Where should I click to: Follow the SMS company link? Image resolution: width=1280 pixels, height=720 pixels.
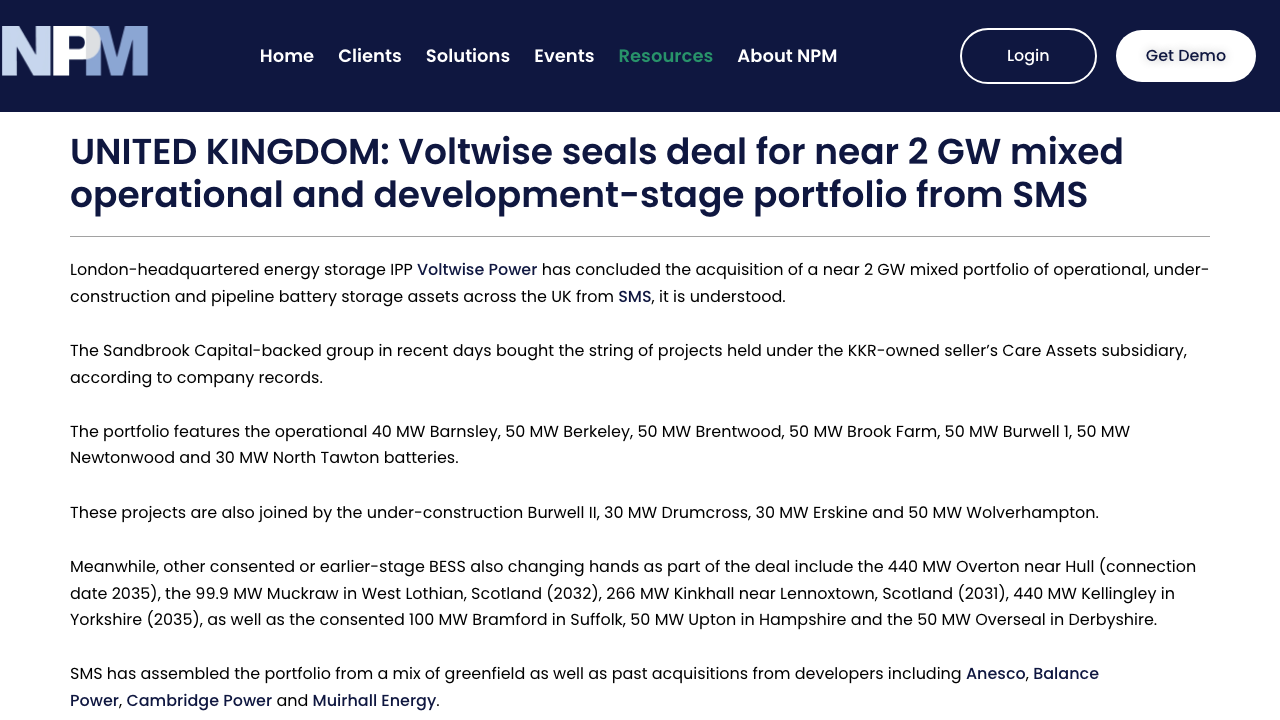[x=634, y=297]
